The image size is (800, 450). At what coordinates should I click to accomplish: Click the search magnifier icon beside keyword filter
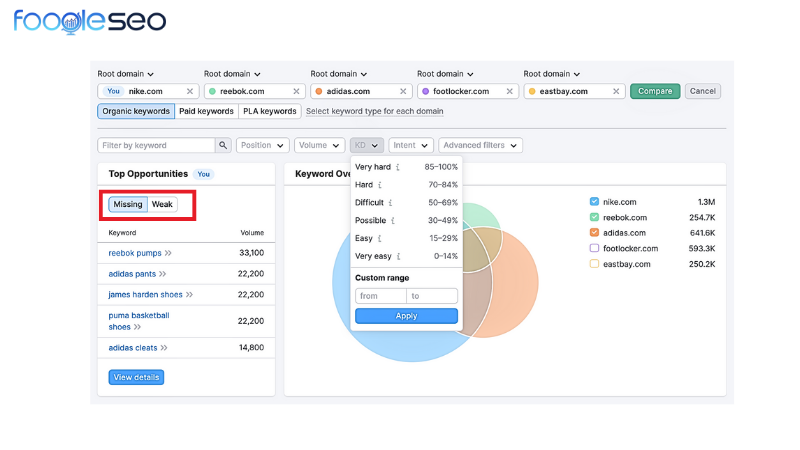pyautogui.click(x=224, y=145)
